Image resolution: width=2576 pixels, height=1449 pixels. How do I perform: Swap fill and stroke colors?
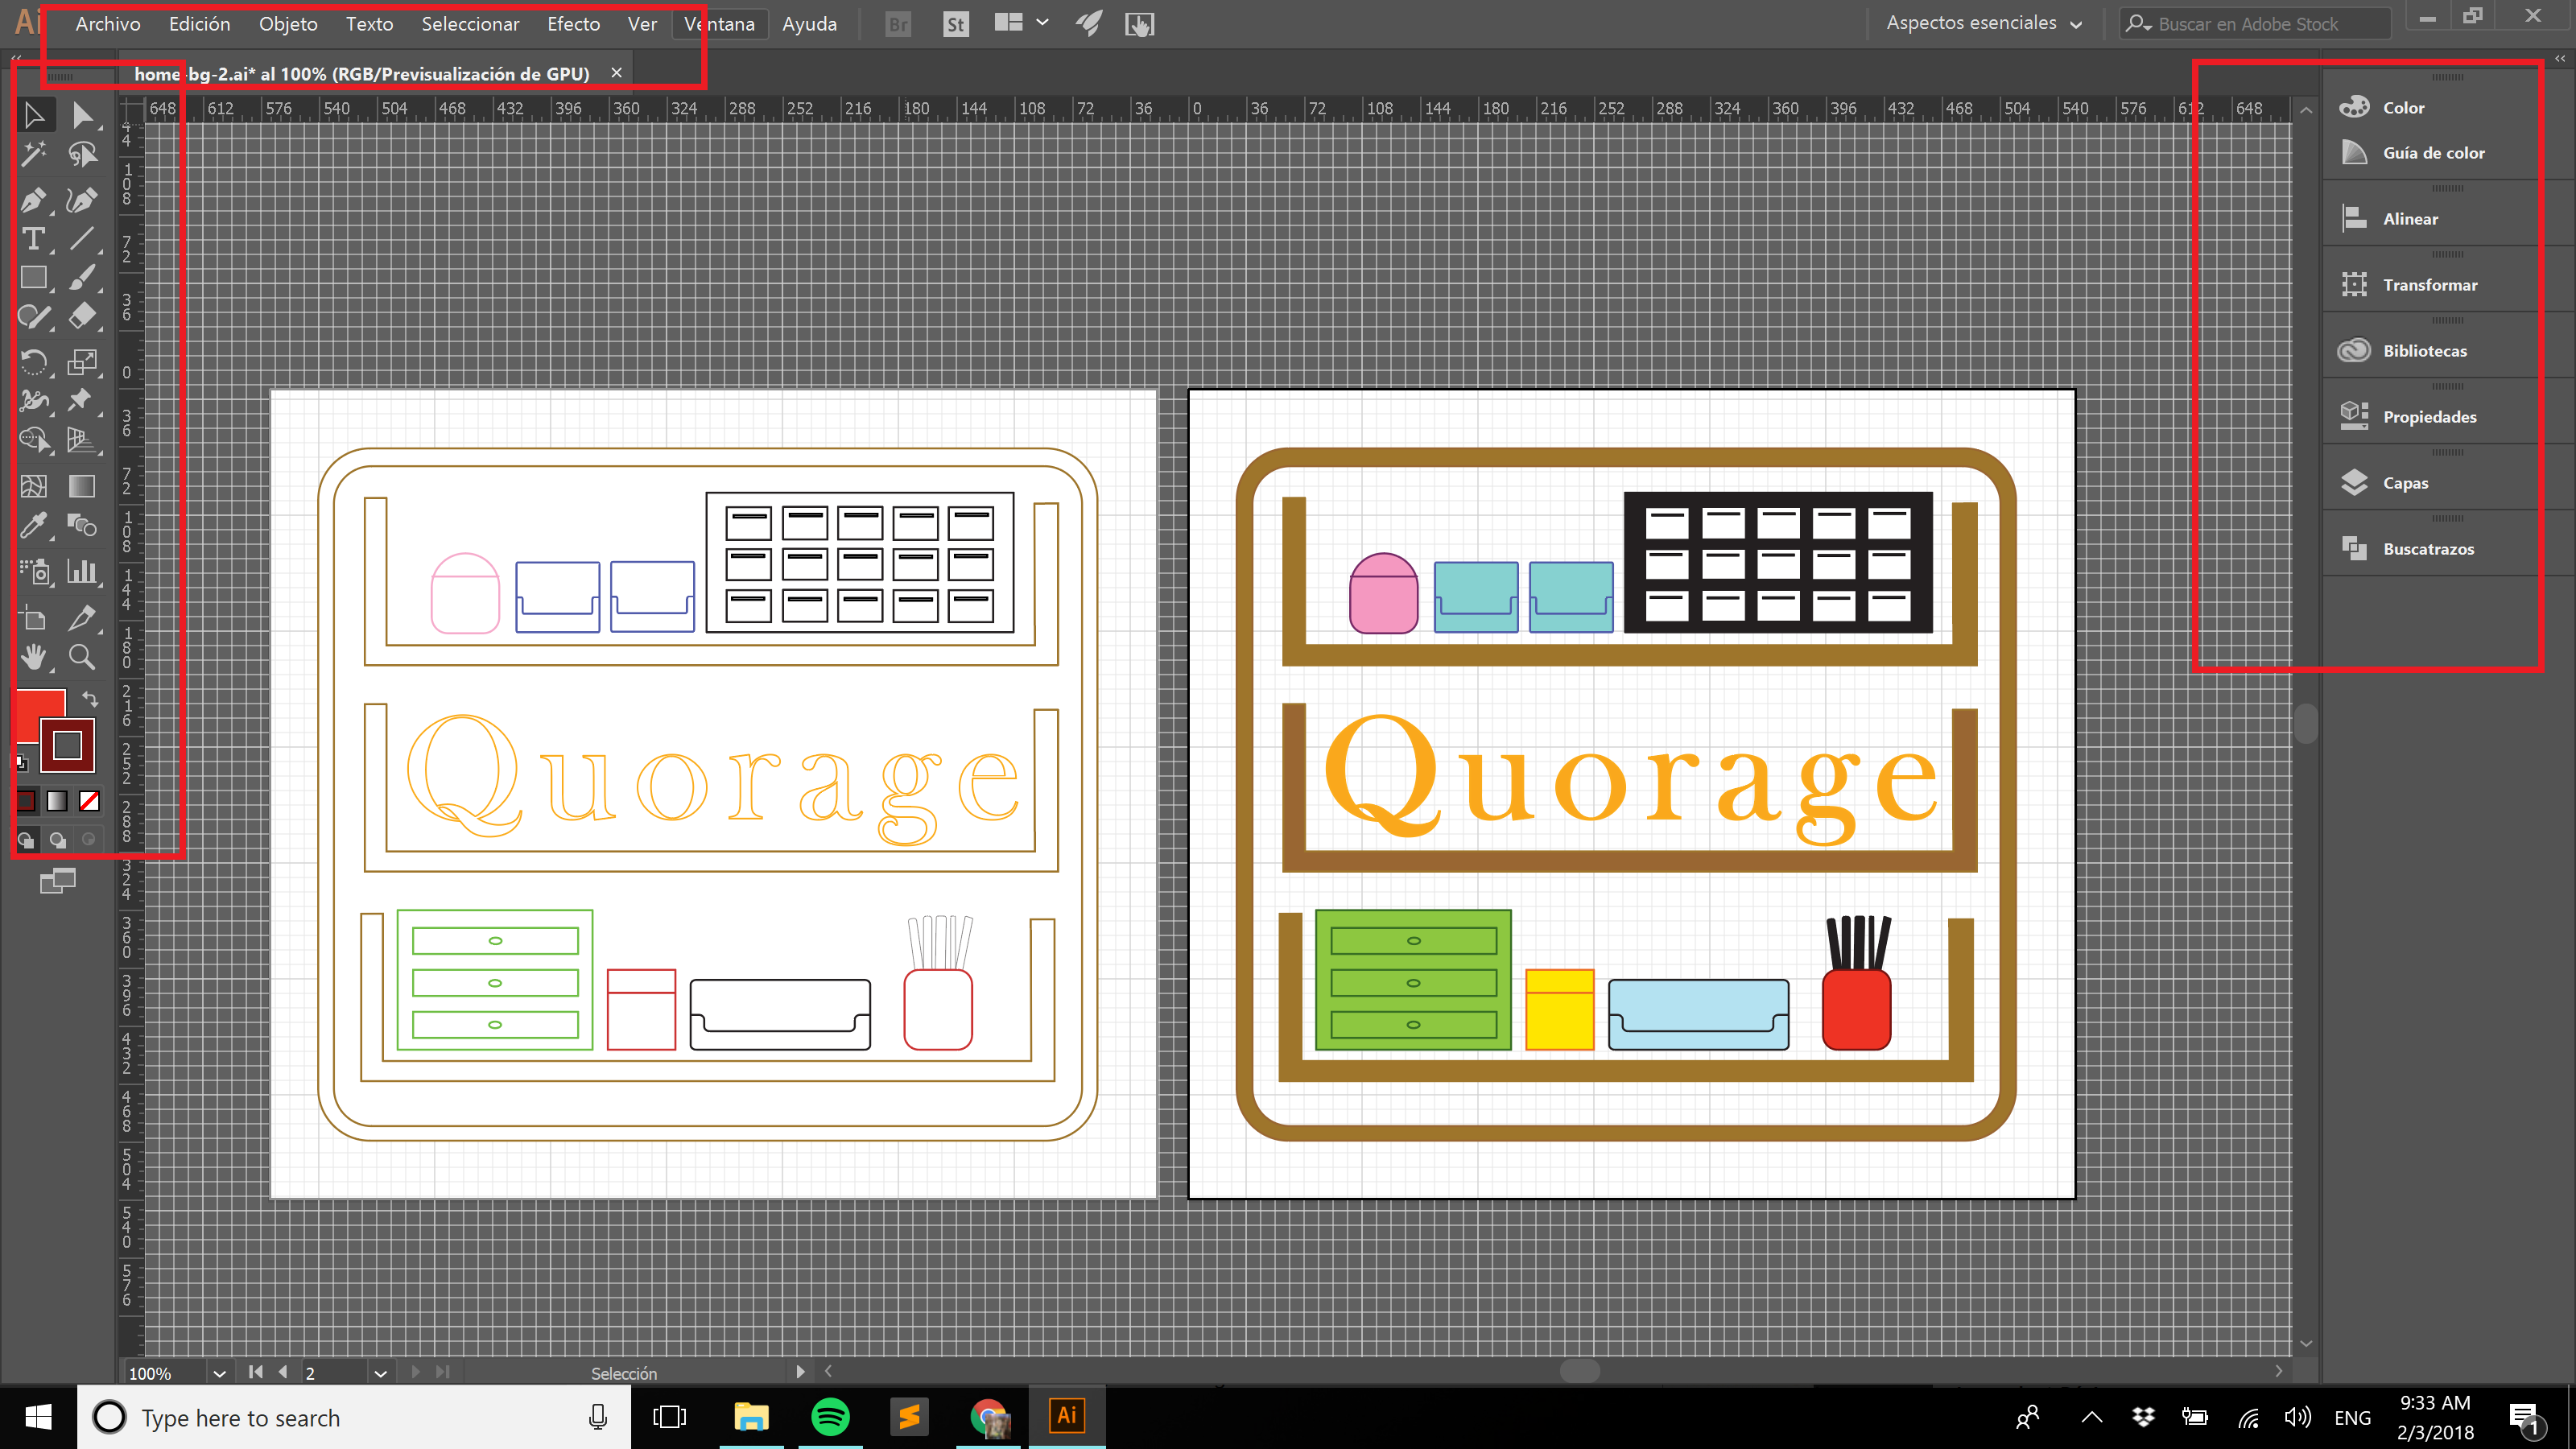coord(90,698)
